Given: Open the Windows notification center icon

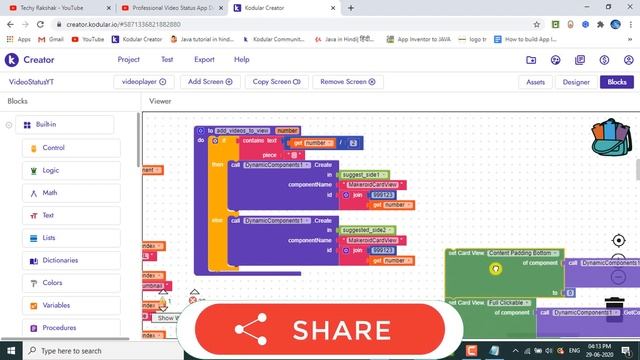Looking at the screenshot, I should [x=627, y=351].
